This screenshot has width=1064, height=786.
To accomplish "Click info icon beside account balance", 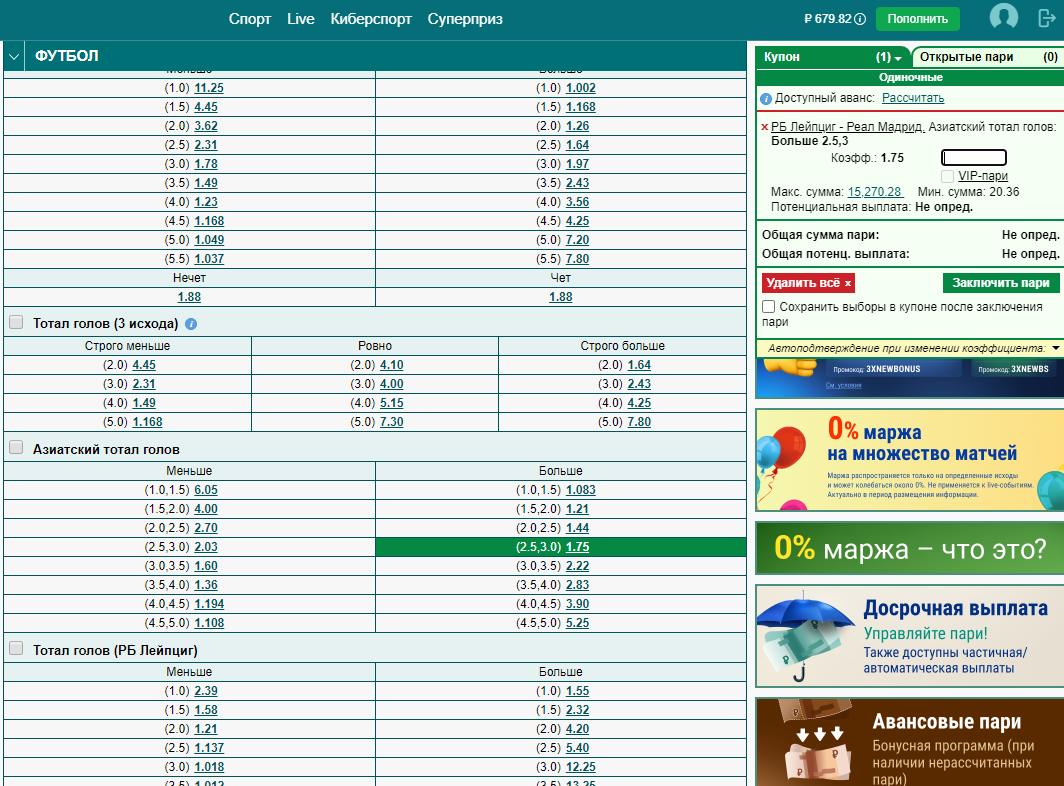I will (860, 19).
